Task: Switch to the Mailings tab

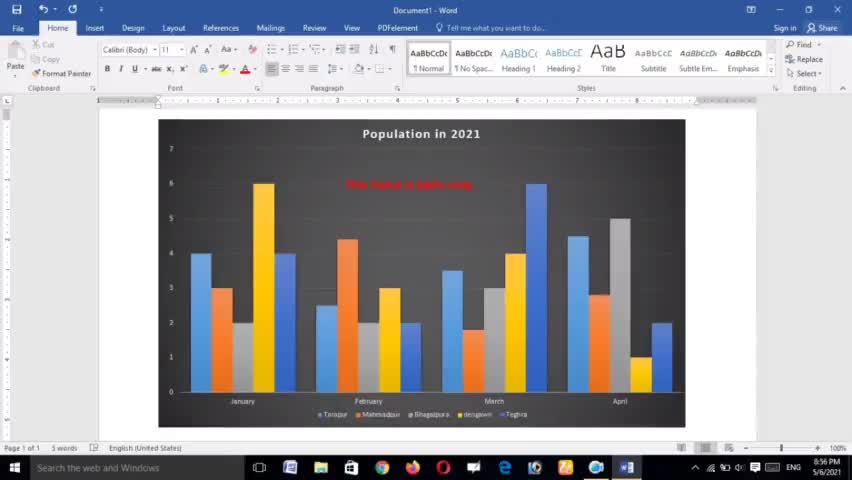Action: pyautogui.click(x=271, y=28)
